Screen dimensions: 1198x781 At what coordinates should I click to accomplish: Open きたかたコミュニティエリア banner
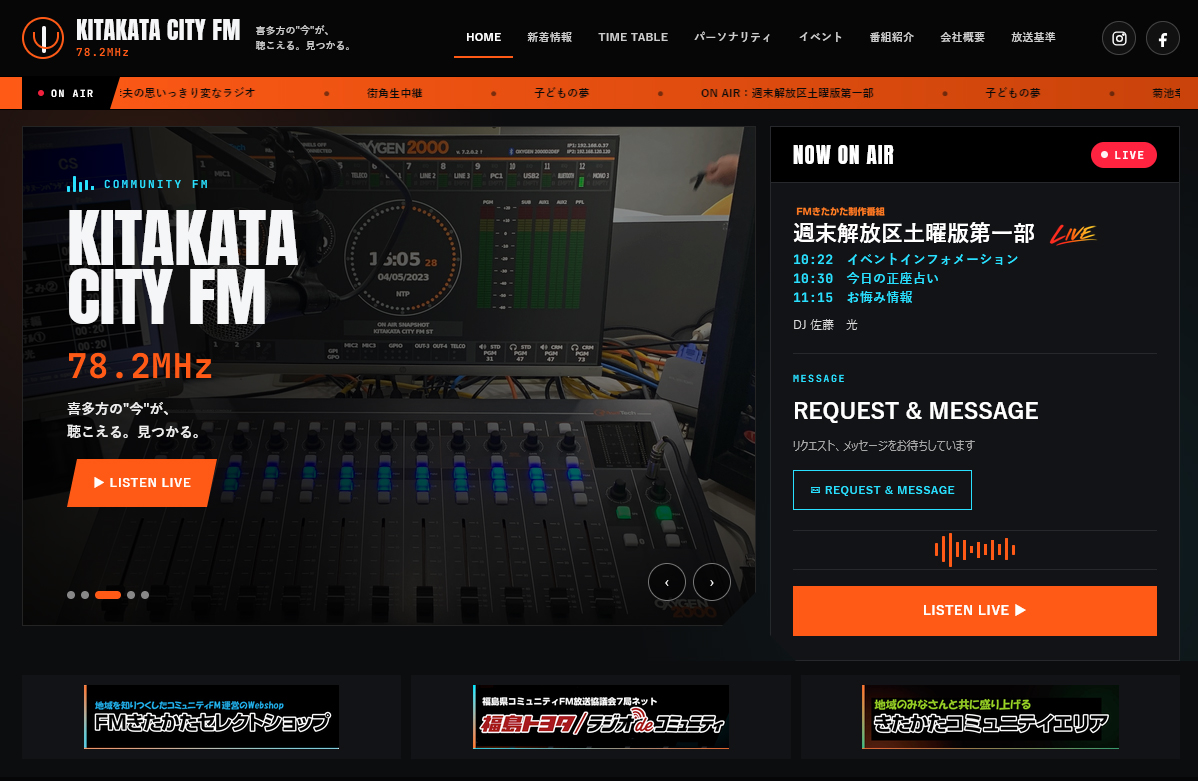click(x=990, y=717)
